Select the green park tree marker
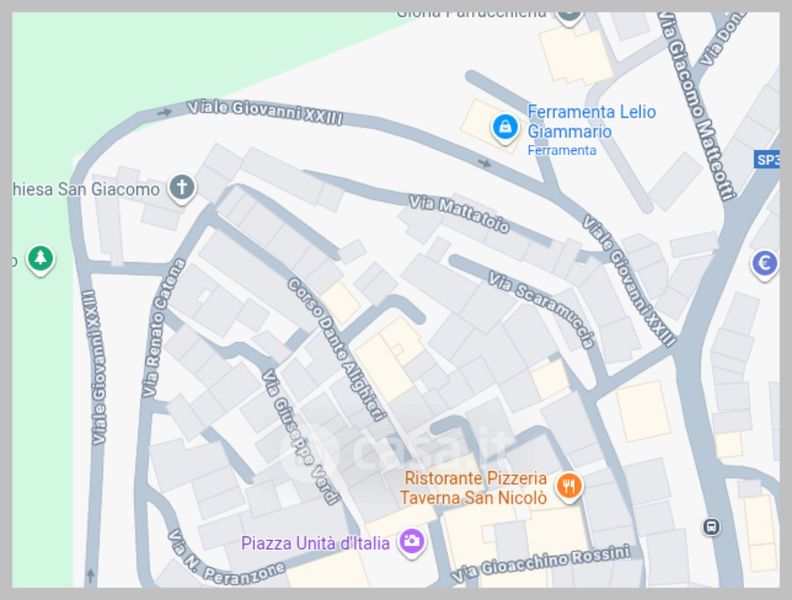Image resolution: width=792 pixels, height=600 pixels. point(41,260)
